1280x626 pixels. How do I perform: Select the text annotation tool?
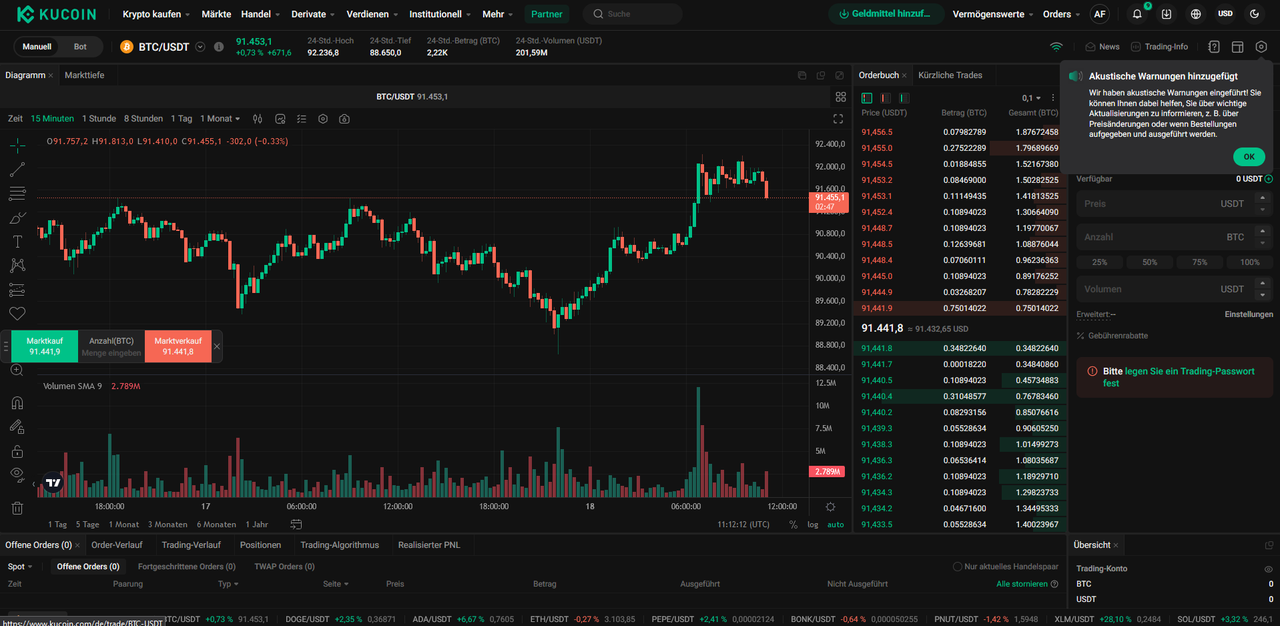[x=17, y=241]
